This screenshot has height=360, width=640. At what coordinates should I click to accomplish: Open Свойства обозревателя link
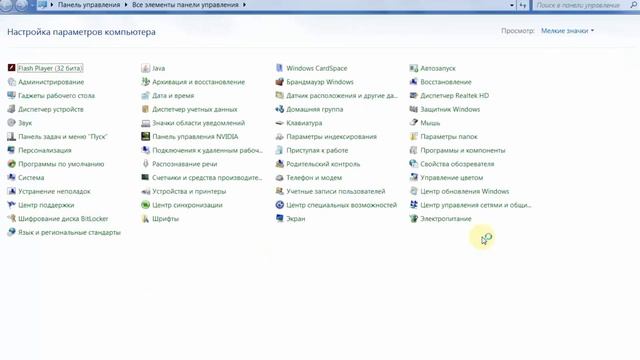pyautogui.click(x=457, y=164)
